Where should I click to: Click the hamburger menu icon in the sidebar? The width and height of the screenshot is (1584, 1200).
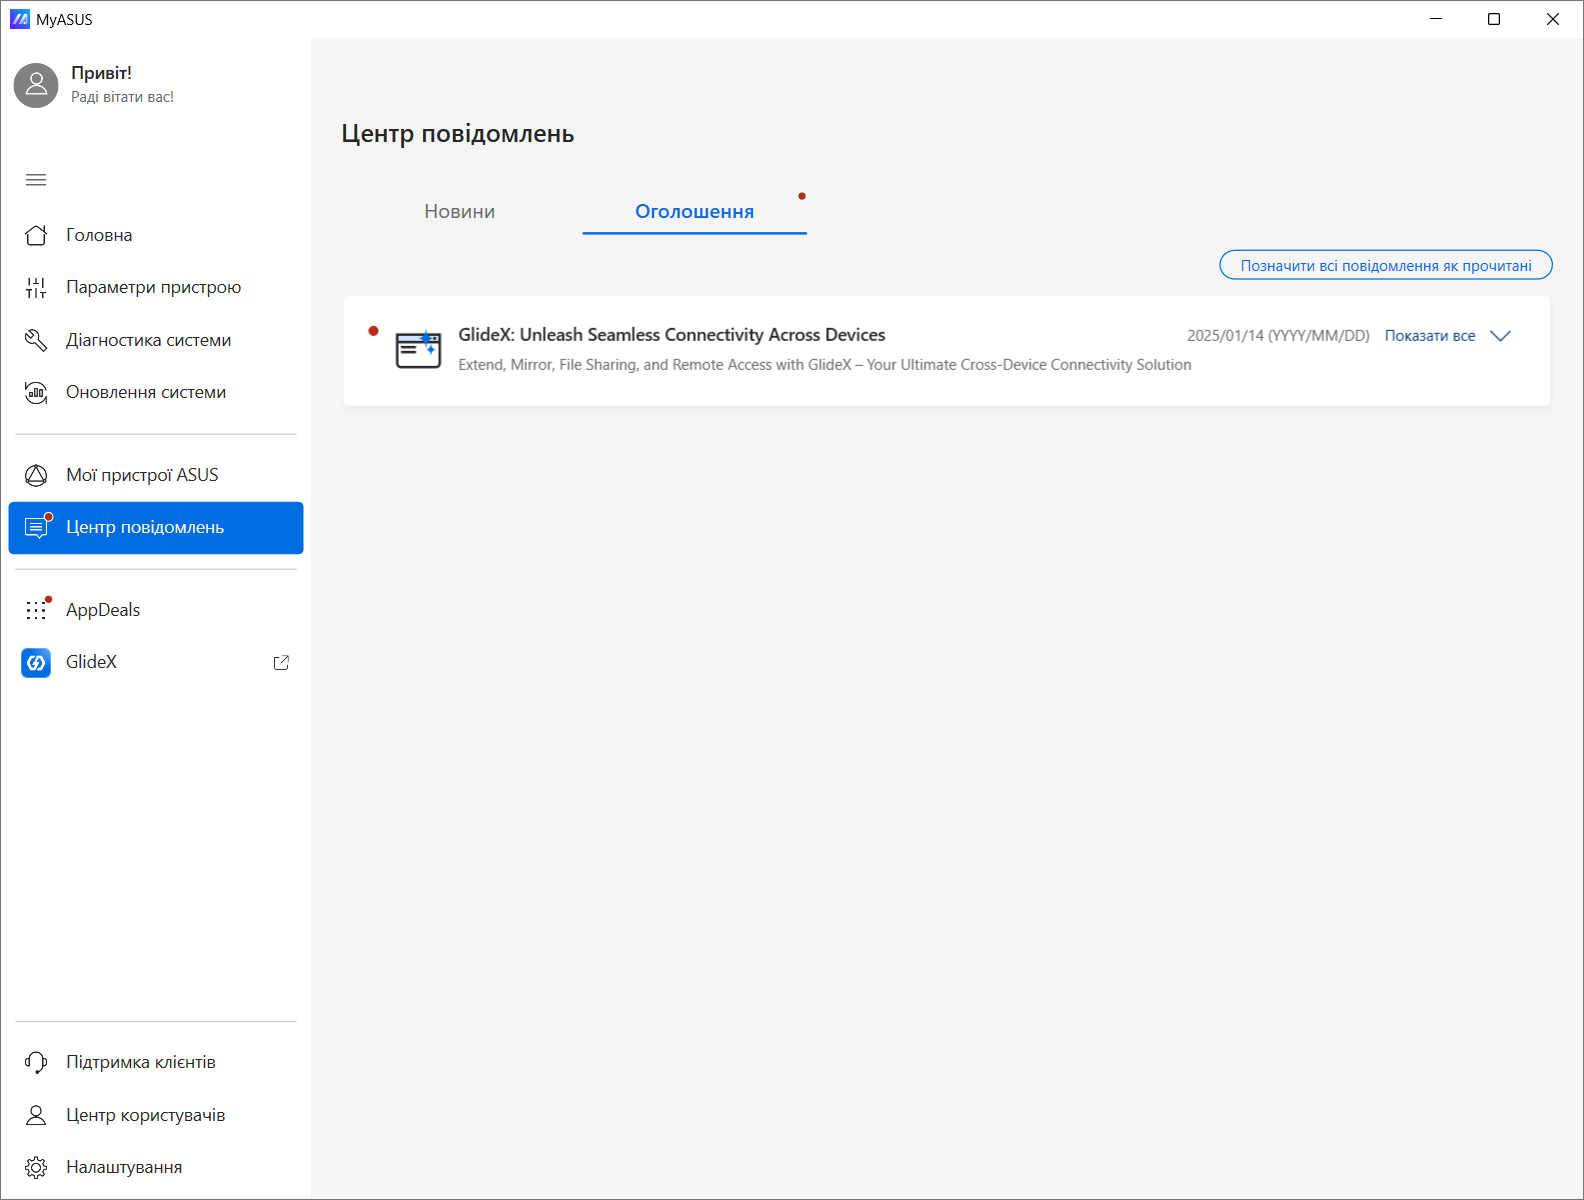[x=36, y=180]
